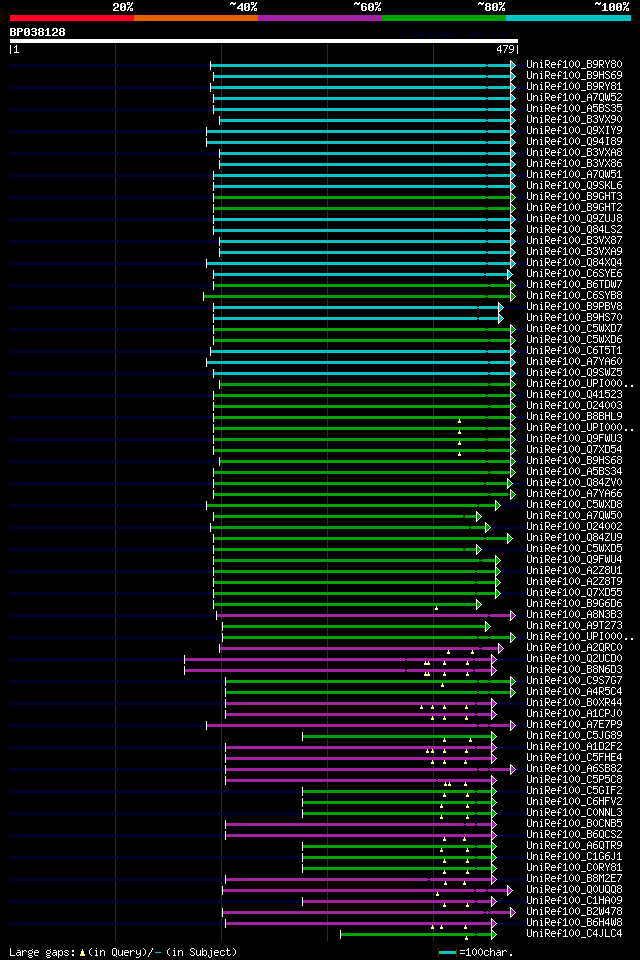Select UniRef100_Q9ZUJ8 entry

[574, 219]
